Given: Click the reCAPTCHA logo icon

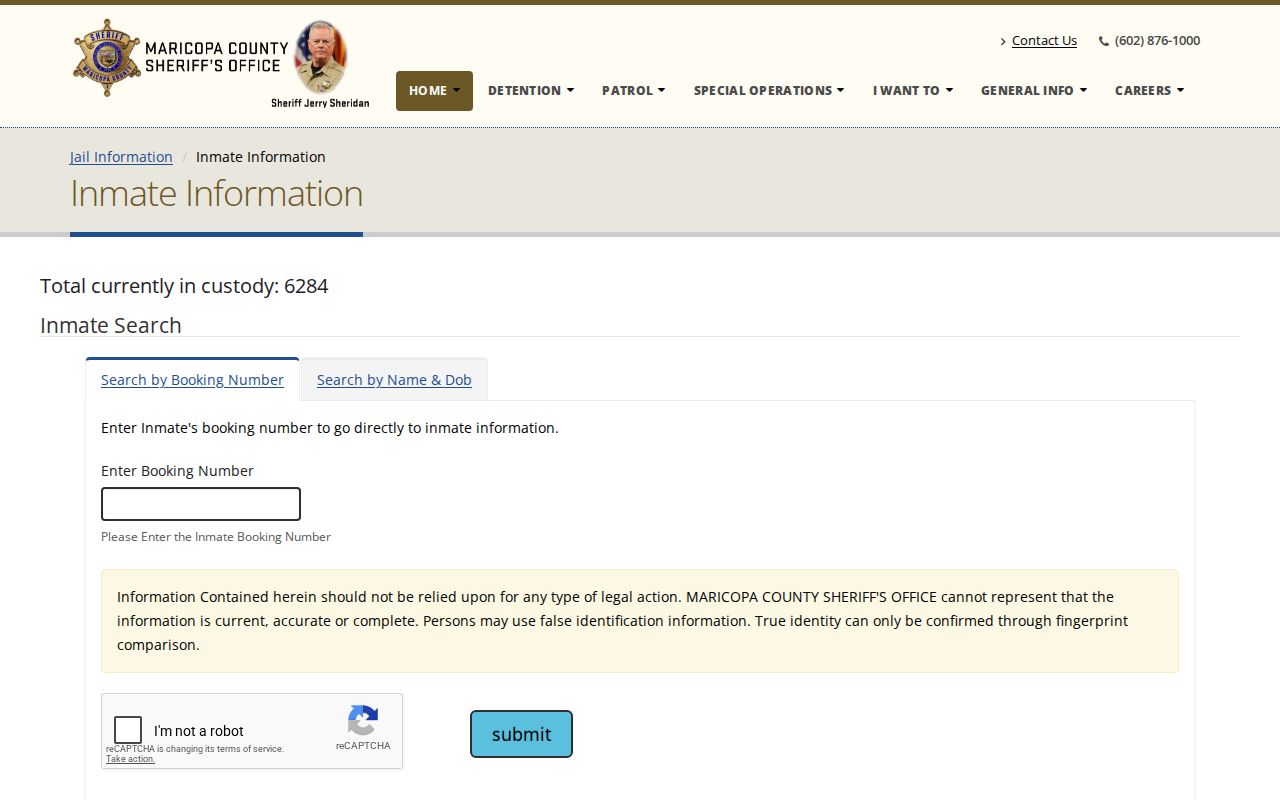Looking at the screenshot, I should point(363,720).
